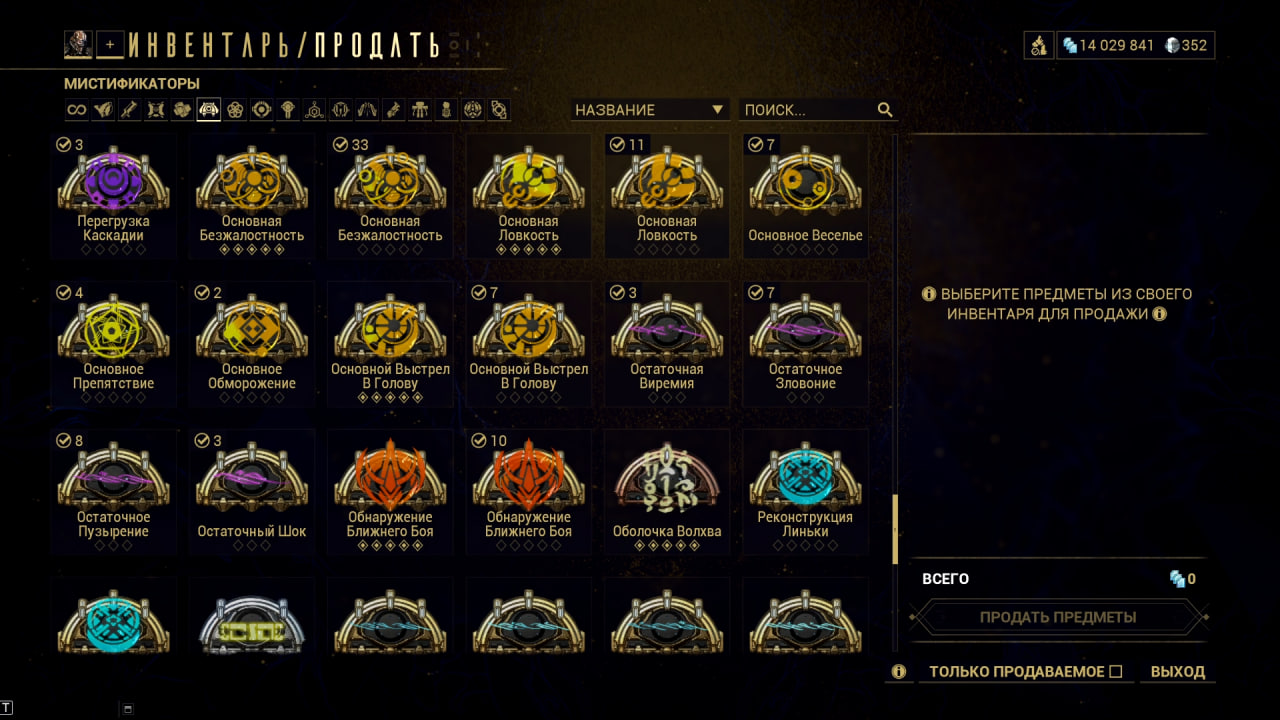1280x720 pixels.
Task: Enable the Только продаваемое checkbox
Action: point(1116,672)
